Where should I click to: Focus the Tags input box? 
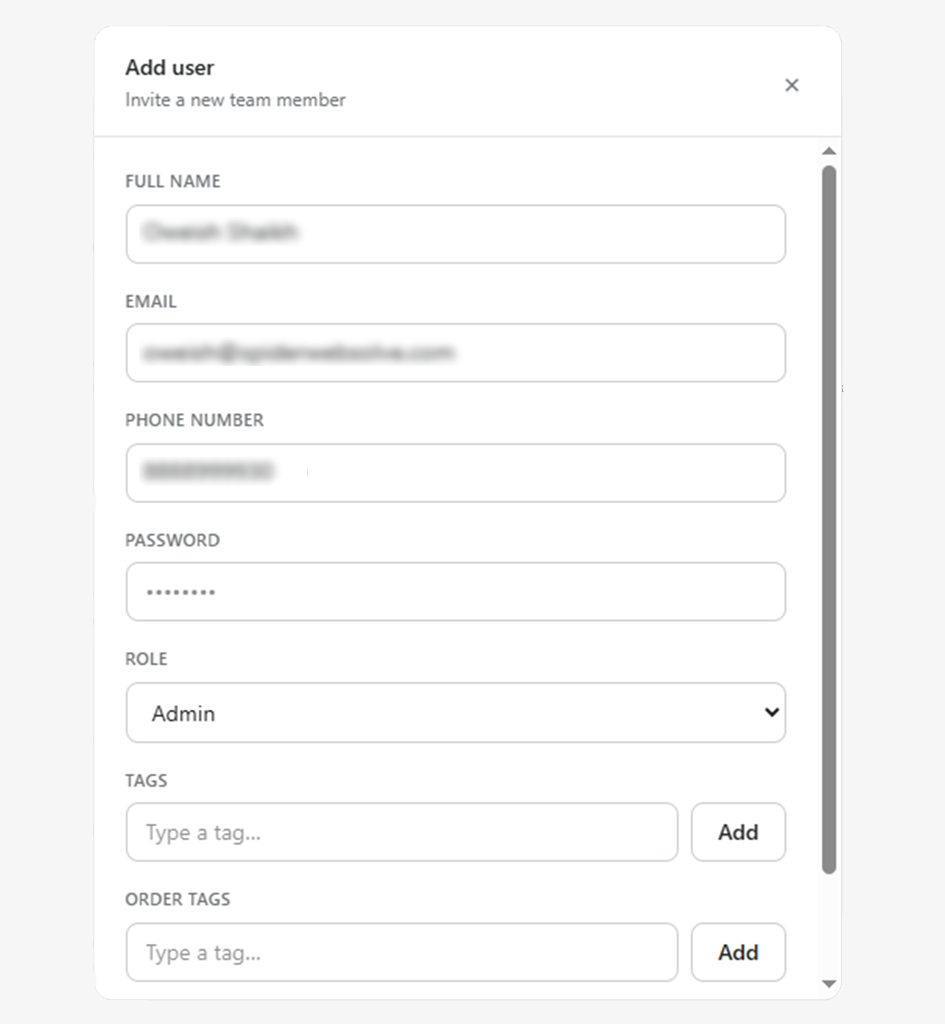coord(402,832)
